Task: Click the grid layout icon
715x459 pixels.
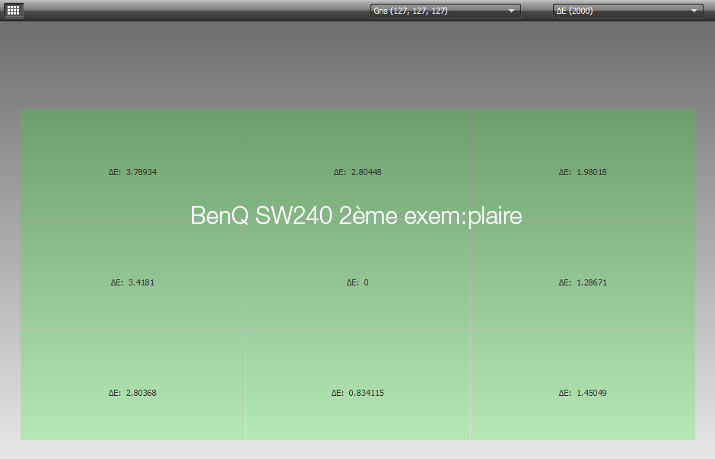Action: (x=13, y=10)
